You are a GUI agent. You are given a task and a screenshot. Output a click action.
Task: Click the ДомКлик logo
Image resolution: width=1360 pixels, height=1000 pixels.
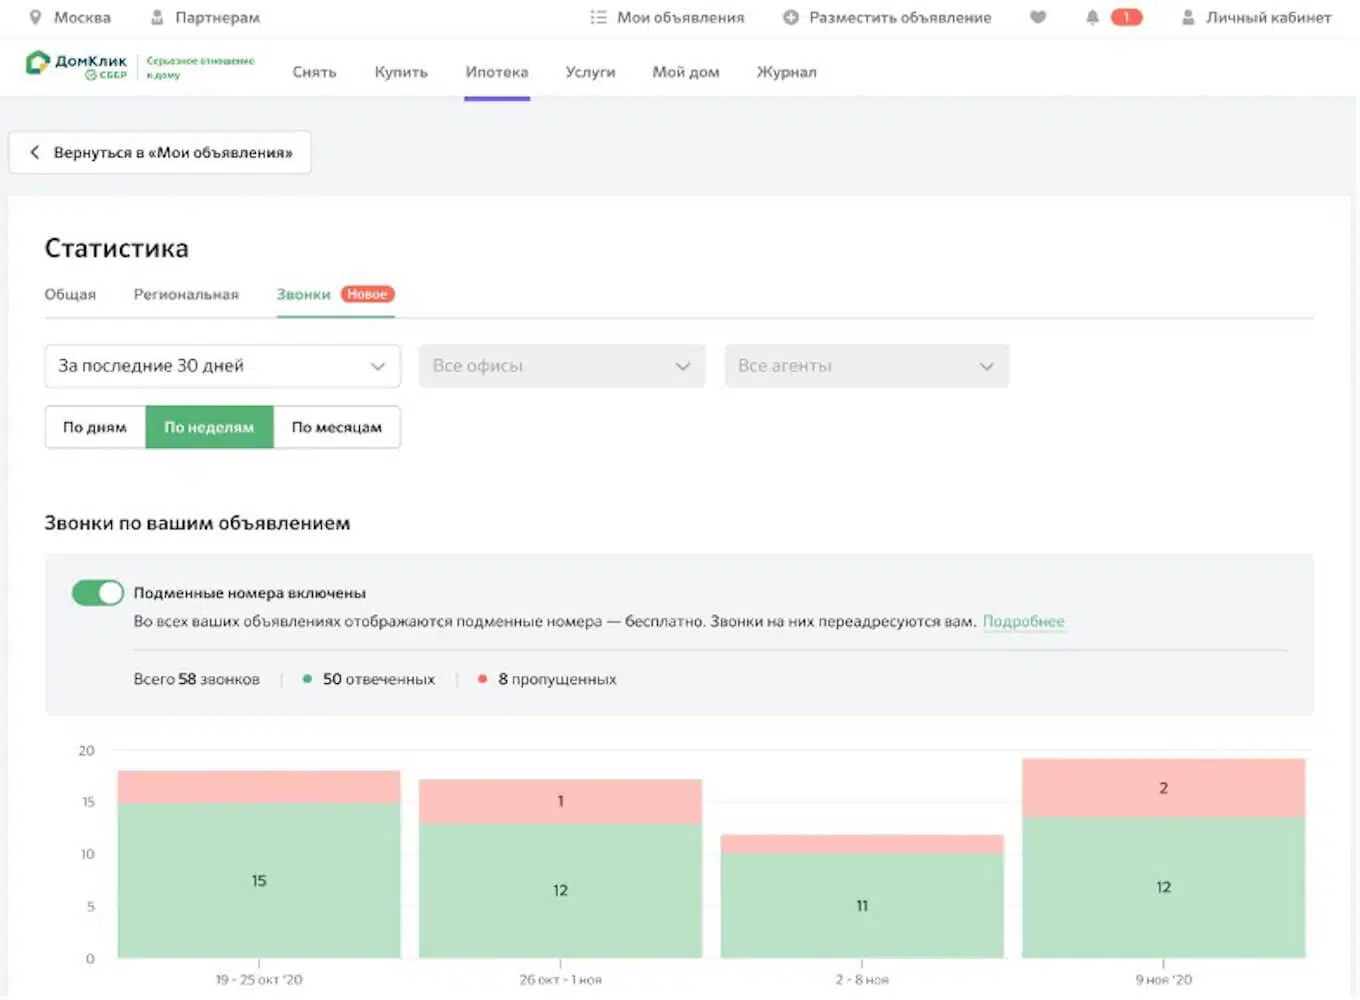[77, 66]
